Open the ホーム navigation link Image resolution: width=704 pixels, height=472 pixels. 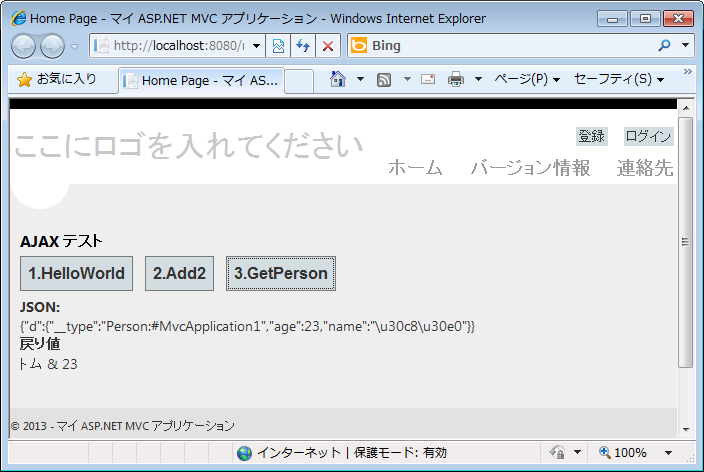tap(415, 168)
